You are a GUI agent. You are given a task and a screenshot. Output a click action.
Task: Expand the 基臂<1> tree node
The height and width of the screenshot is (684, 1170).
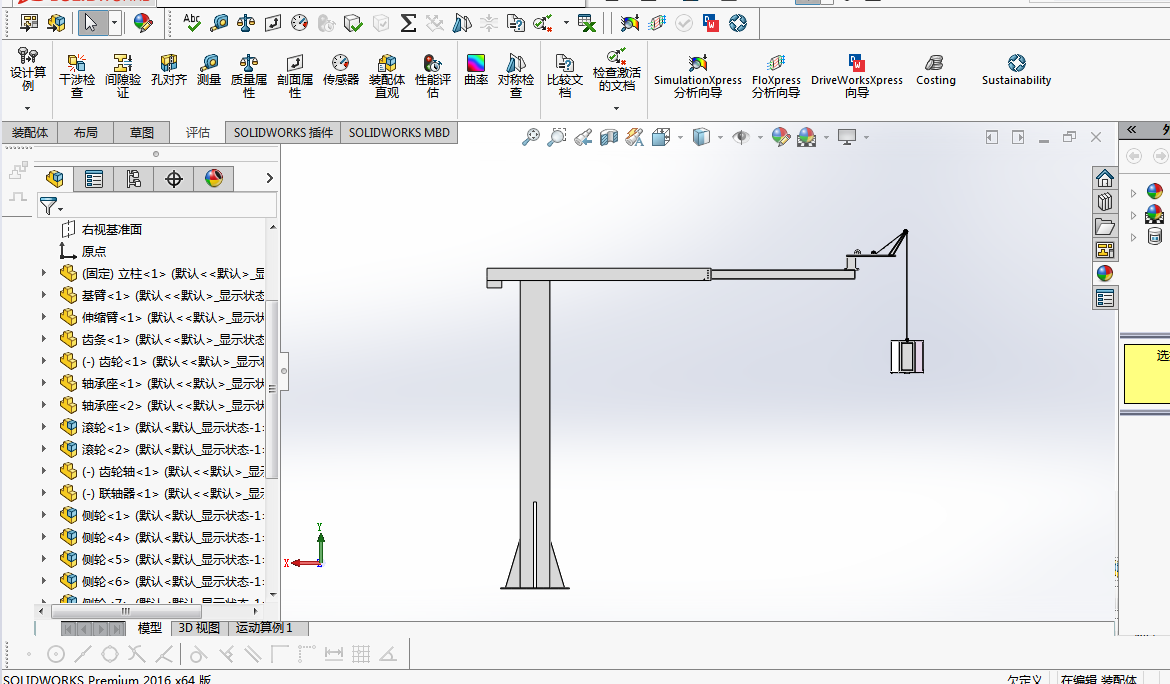click(43, 295)
